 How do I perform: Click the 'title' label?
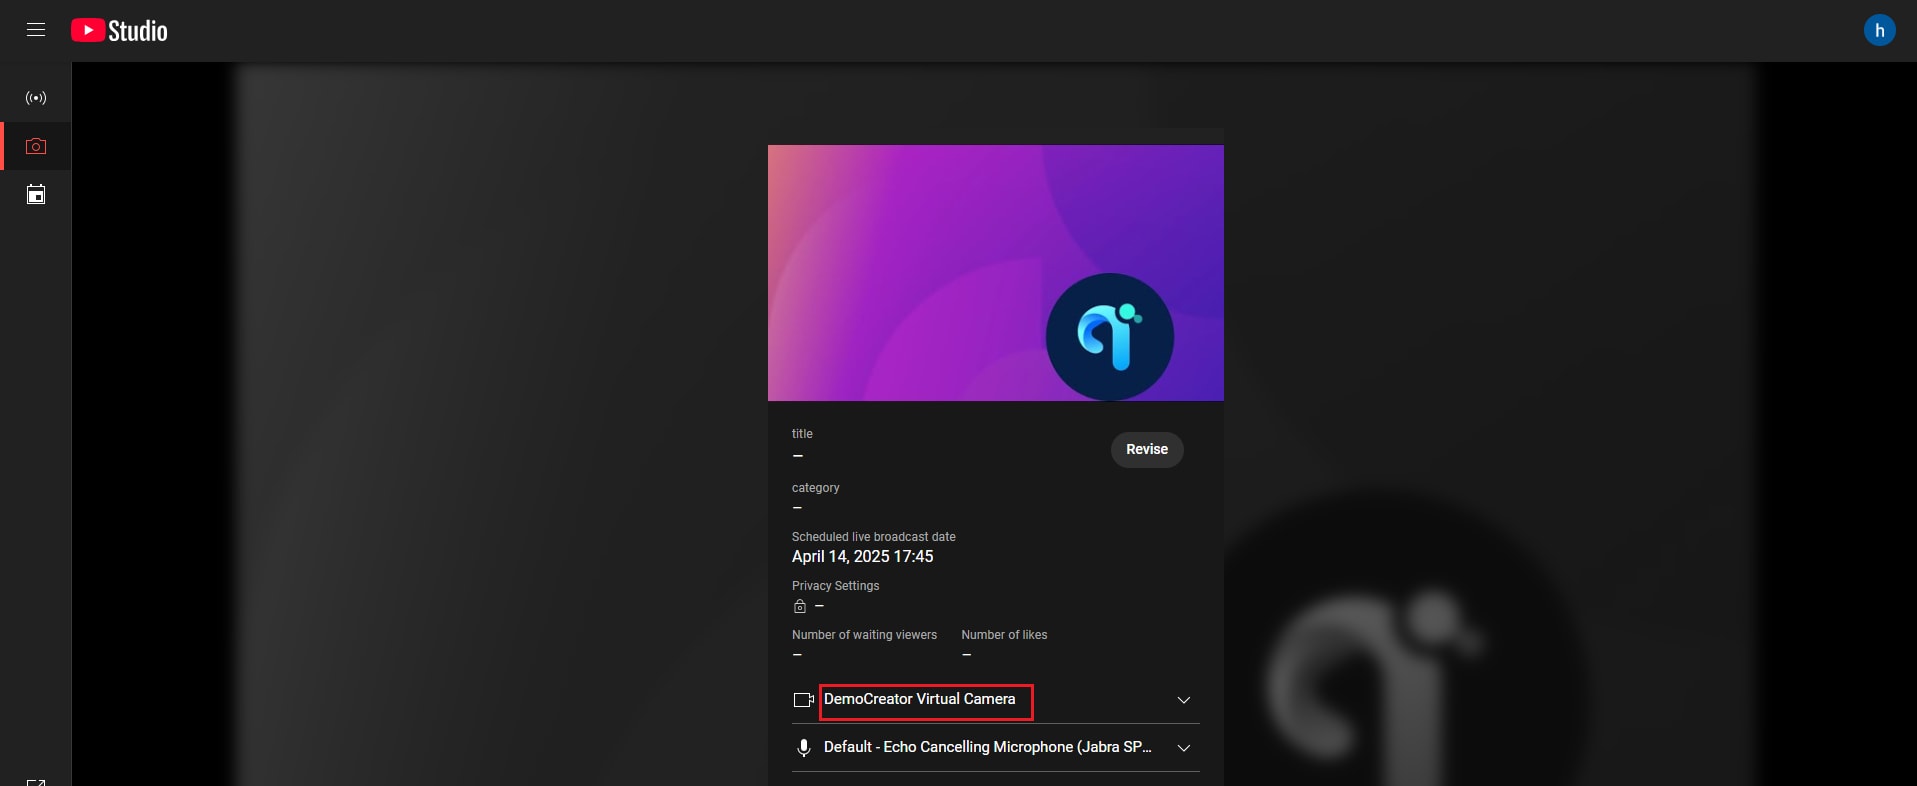point(802,434)
